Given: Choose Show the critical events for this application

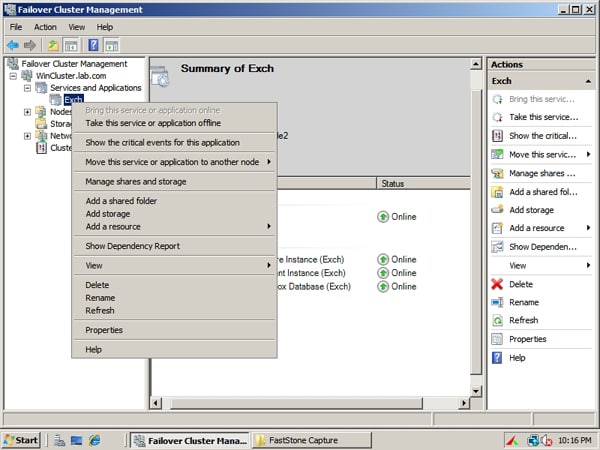Looking at the screenshot, I should click(174, 142).
